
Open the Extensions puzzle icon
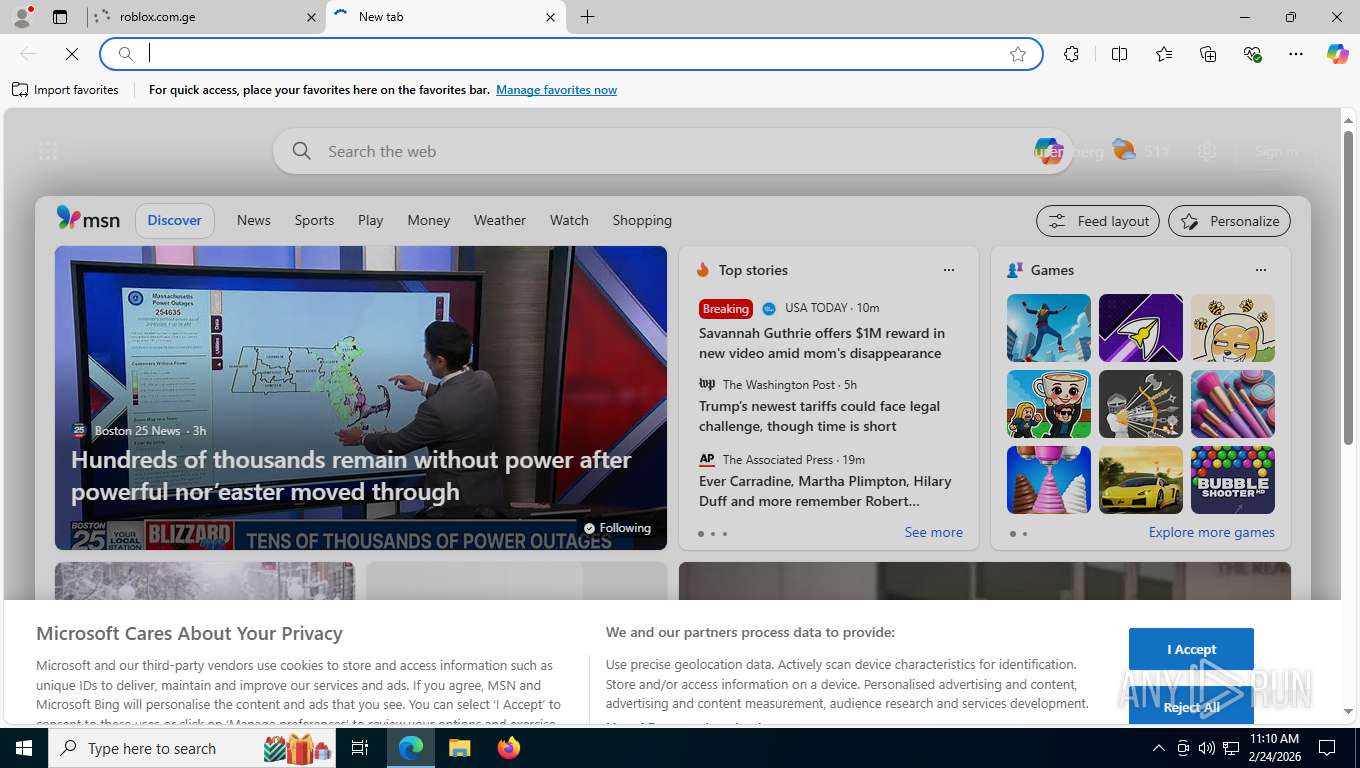pos(1071,54)
